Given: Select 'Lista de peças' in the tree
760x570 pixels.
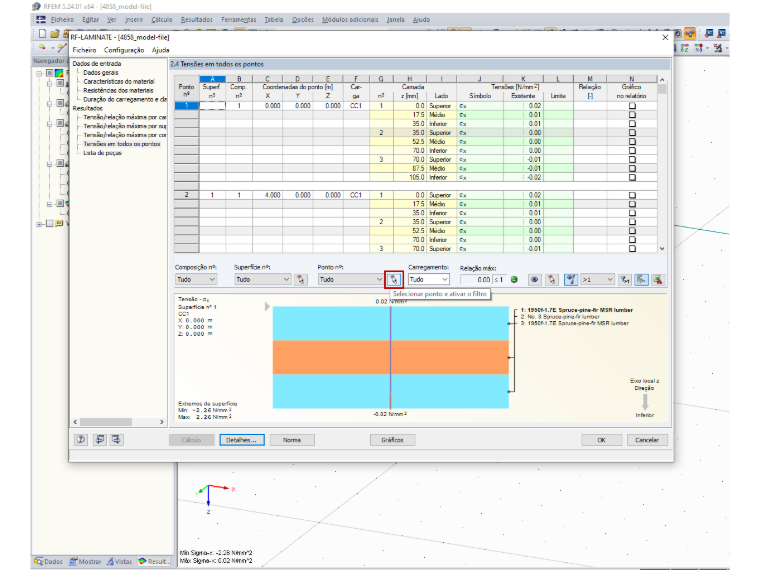Looking at the screenshot, I should [x=102, y=153].
